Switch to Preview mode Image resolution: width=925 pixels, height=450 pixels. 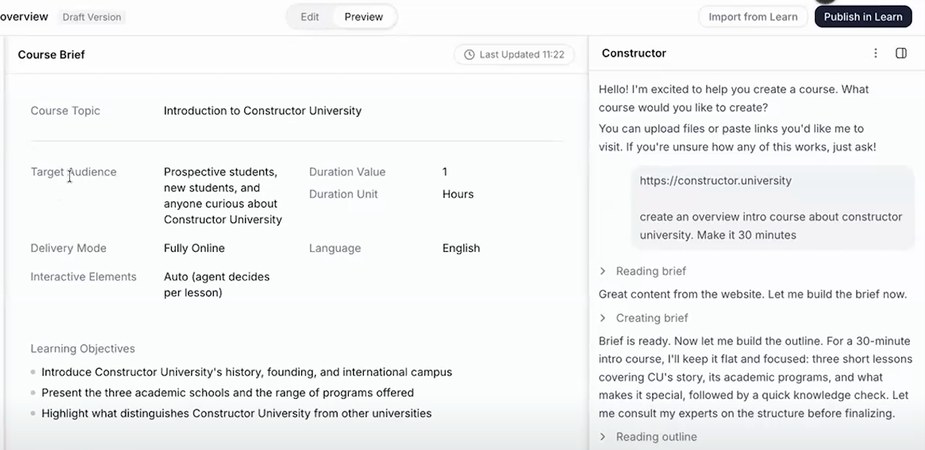tap(363, 17)
